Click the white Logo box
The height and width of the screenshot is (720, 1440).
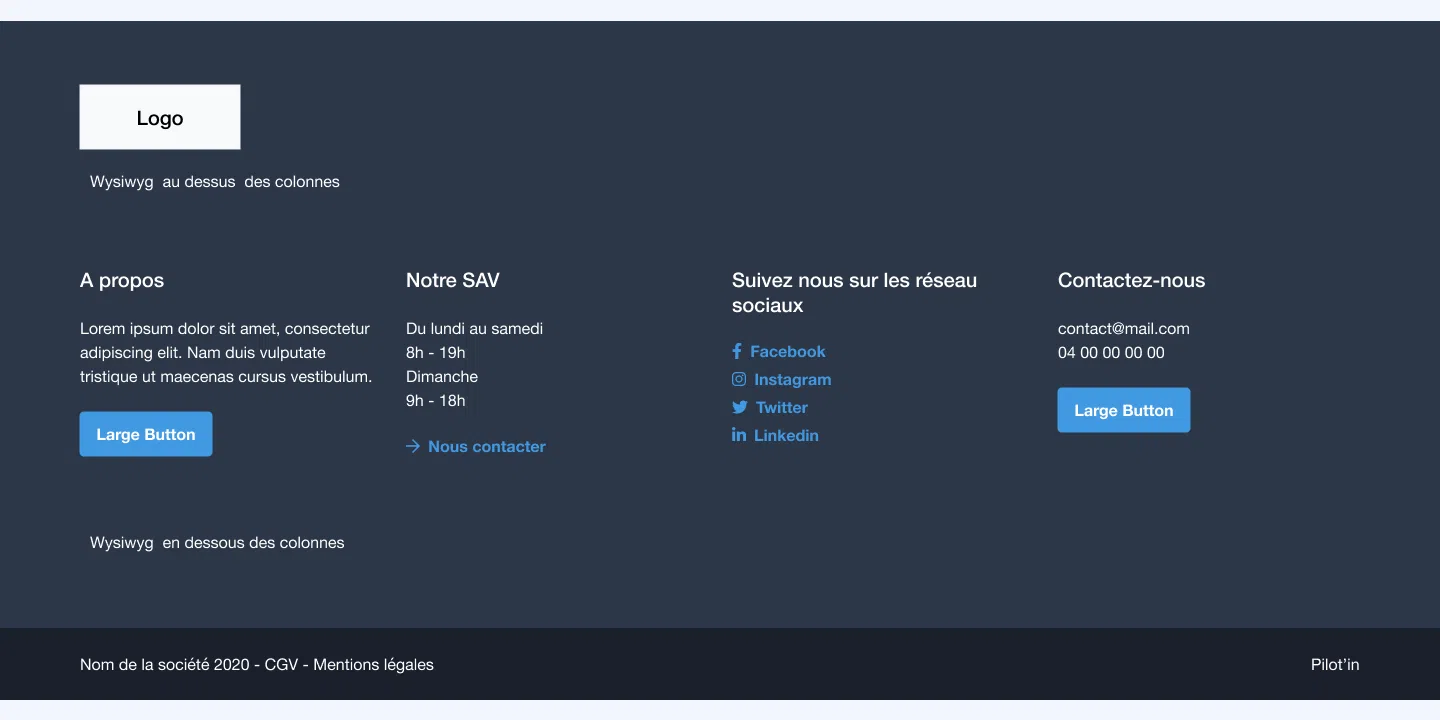(x=160, y=117)
